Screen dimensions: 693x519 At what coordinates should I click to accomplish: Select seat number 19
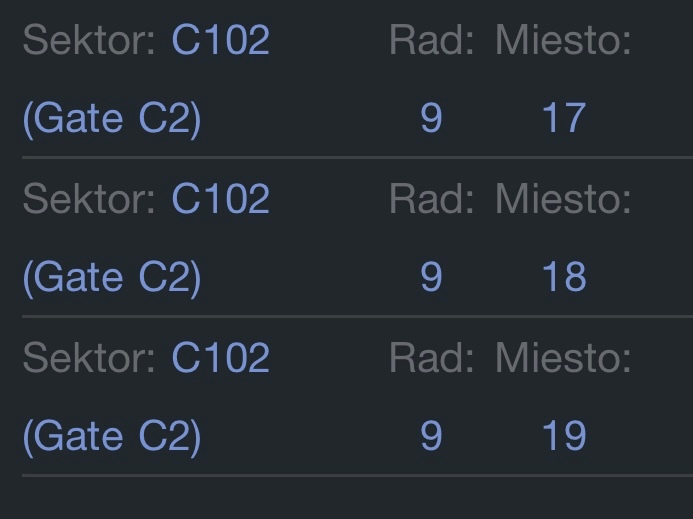coord(563,436)
